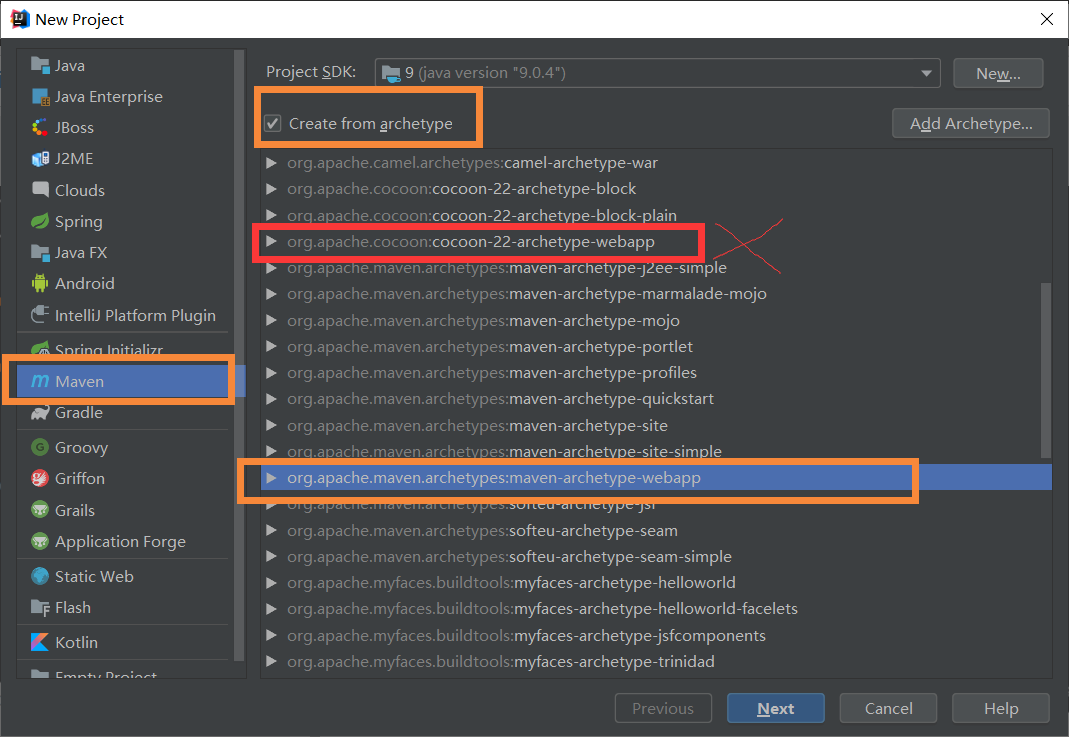Open the Project SDK dropdown
The width and height of the screenshot is (1069, 737).
coord(657,73)
